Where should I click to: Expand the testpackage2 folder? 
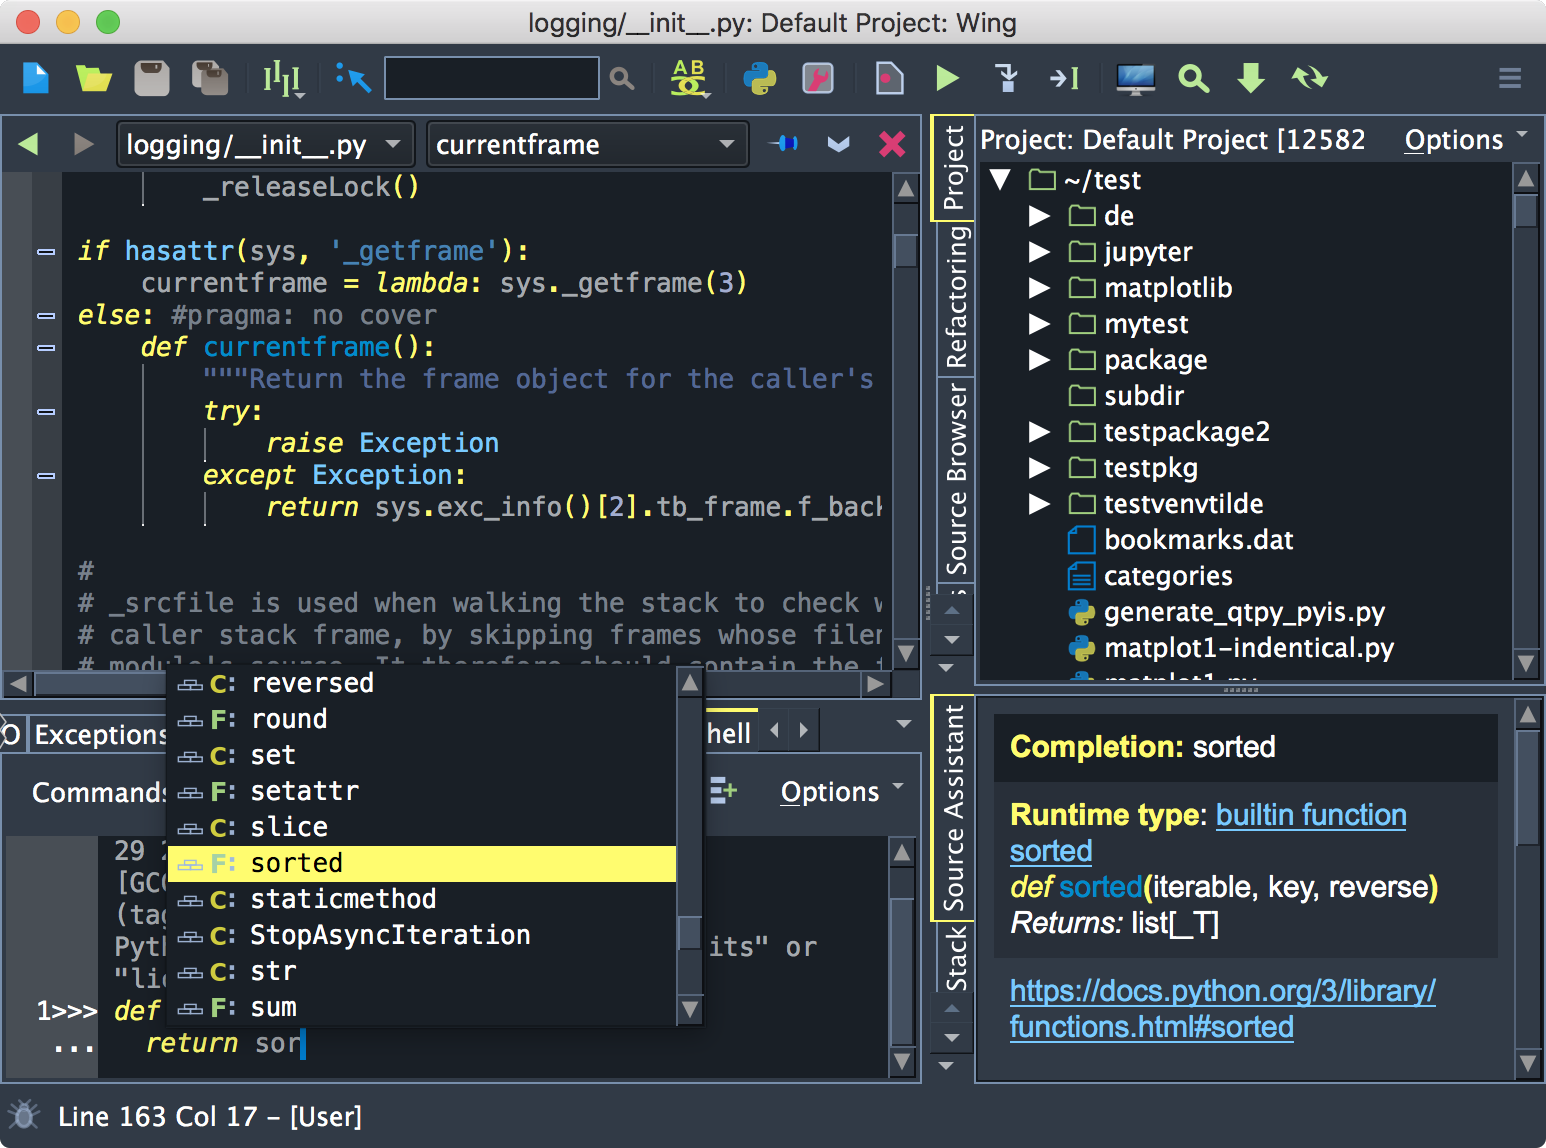point(1040,432)
